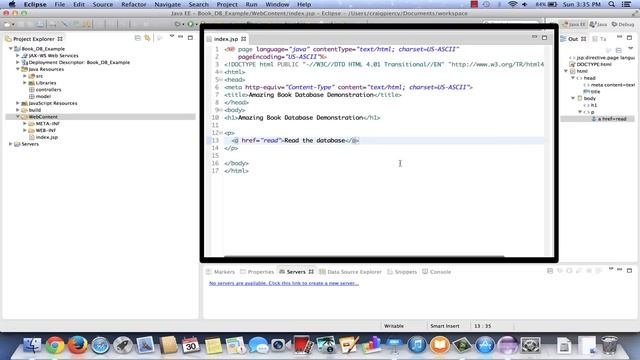Open the Navigate menu
The height and width of the screenshot is (360, 640).
click(x=167, y=4)
